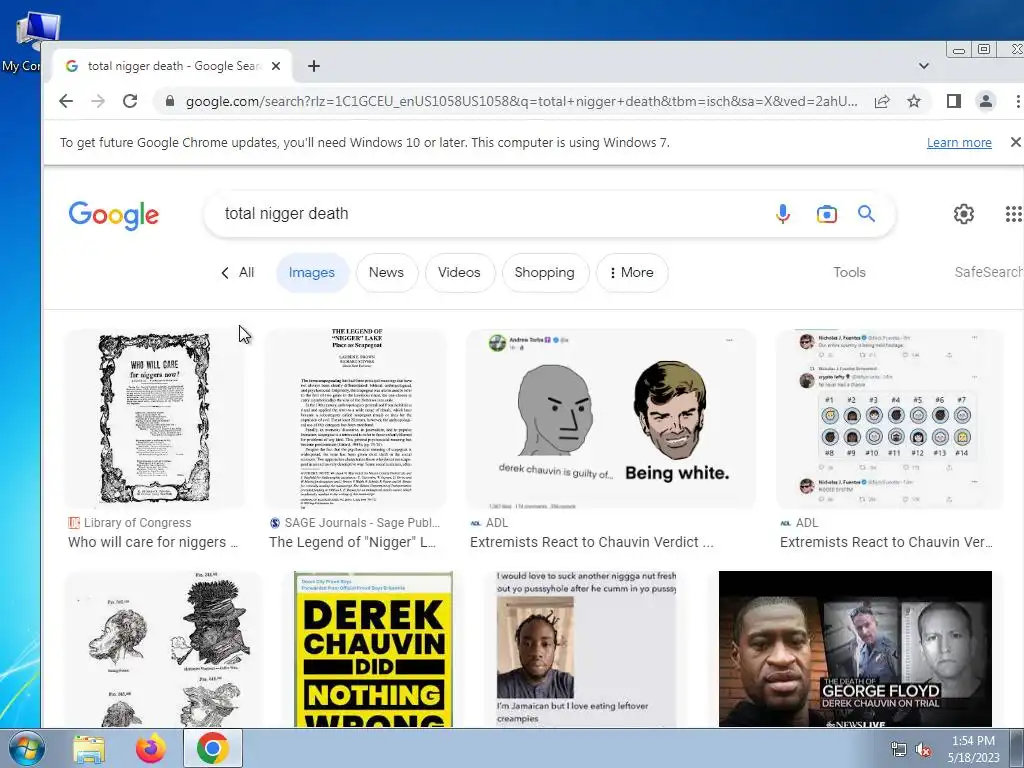Switch to the Videos results tab
The width and height of the screenshot is (1024, 768).
click(x=459, y=272)
